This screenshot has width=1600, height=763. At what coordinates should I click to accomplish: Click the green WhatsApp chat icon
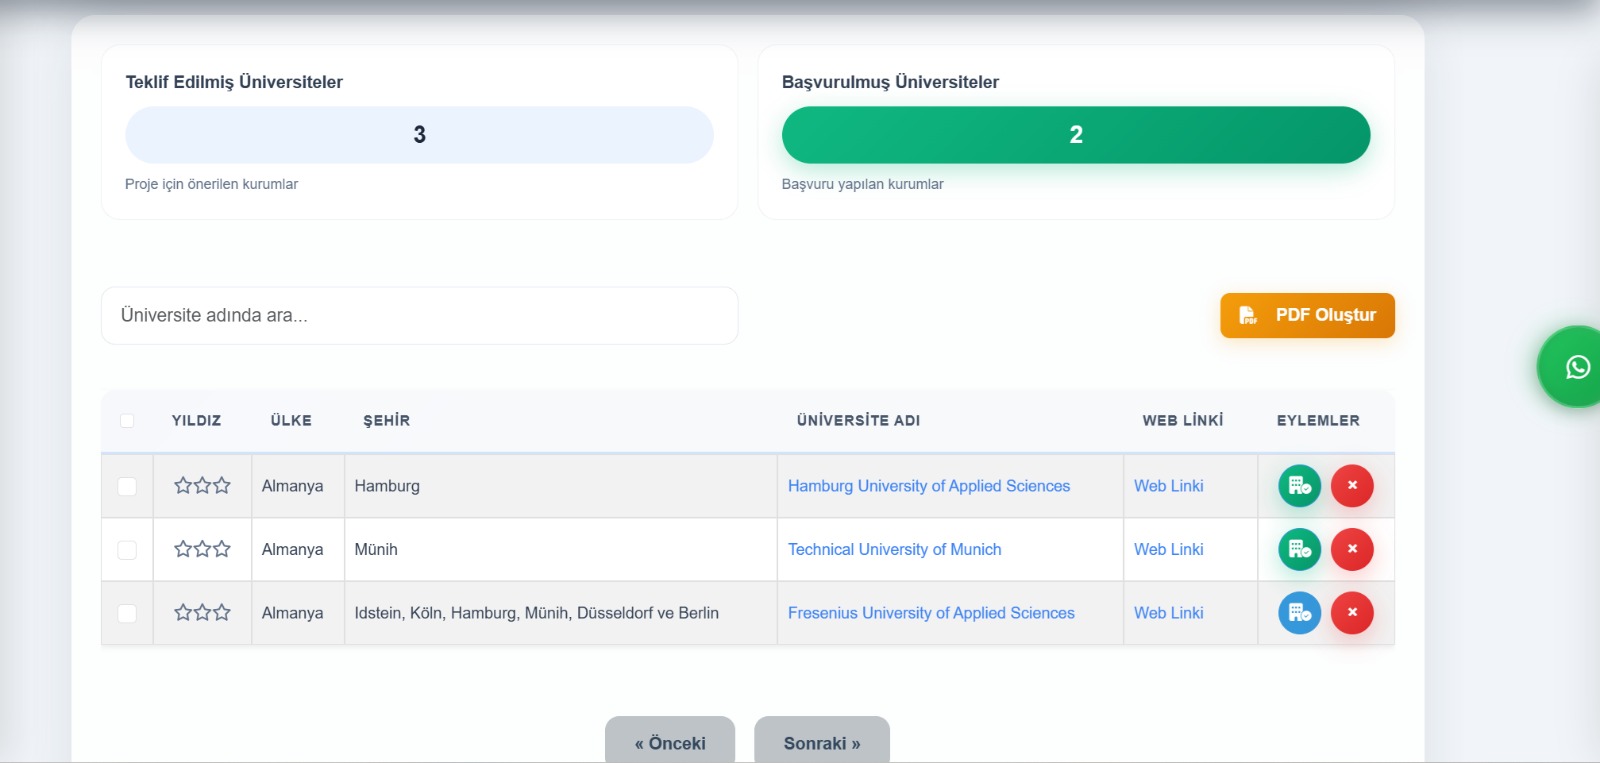coord(1577,367)
